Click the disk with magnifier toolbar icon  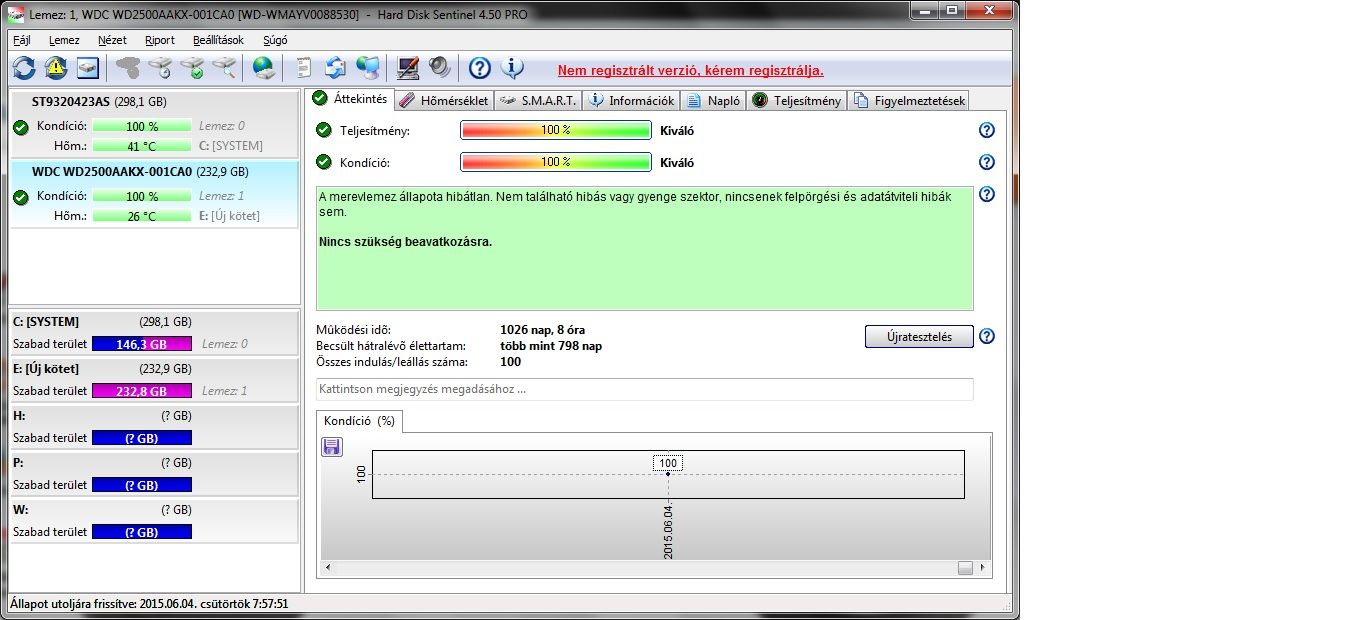pos(224,68)
